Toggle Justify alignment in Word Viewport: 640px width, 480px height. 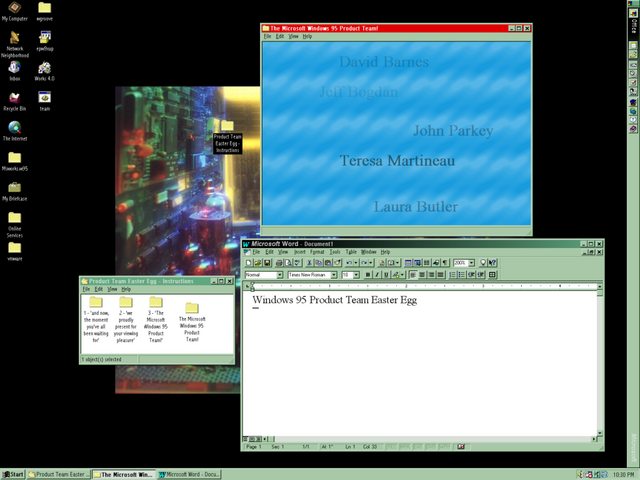(x=440, y=275)
